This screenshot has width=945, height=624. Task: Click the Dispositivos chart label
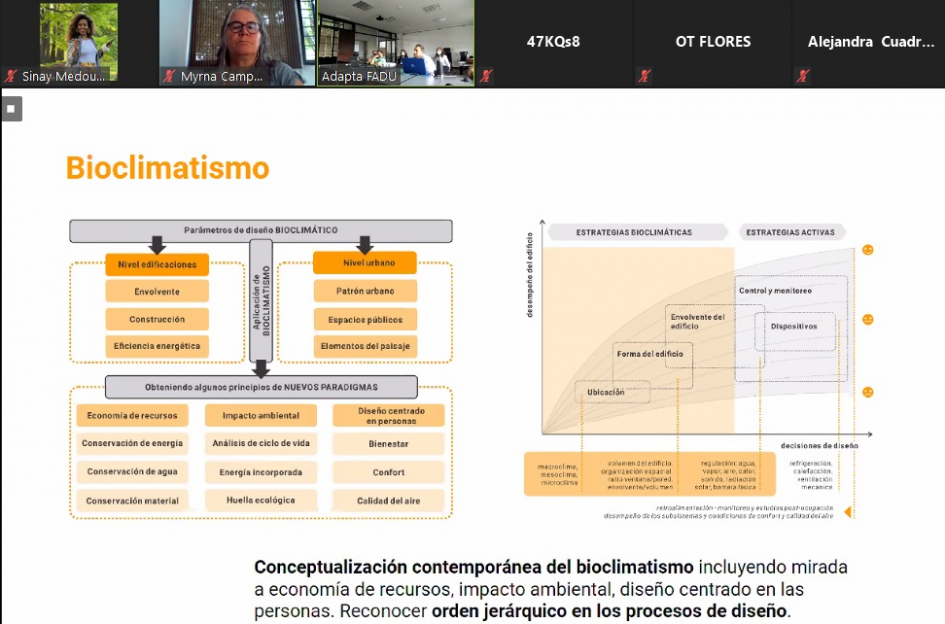(794, 326)
